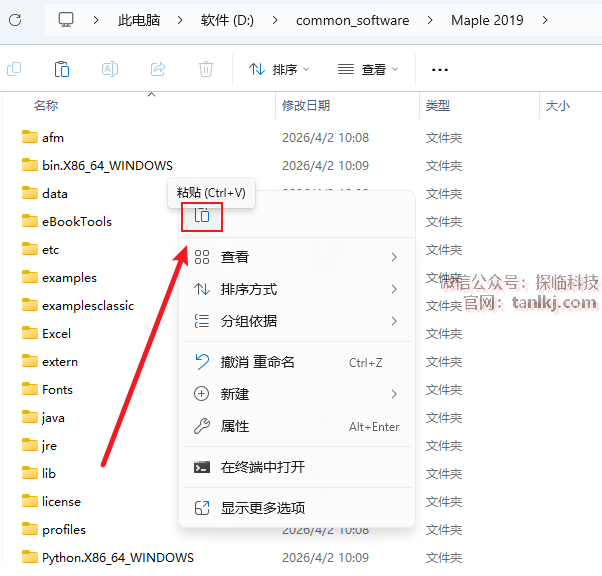Click the computer monitor icon in breadcrumb

coord(66,20)
